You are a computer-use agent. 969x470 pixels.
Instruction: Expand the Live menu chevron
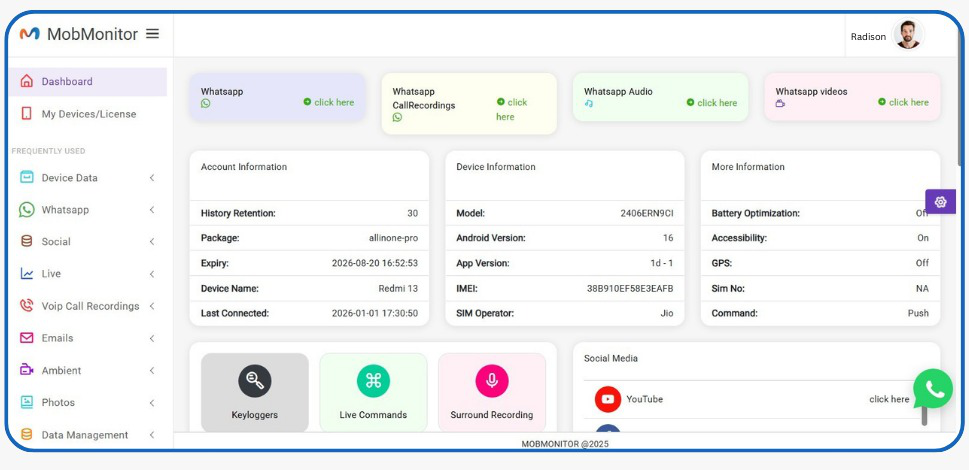[x=152, y=274]
